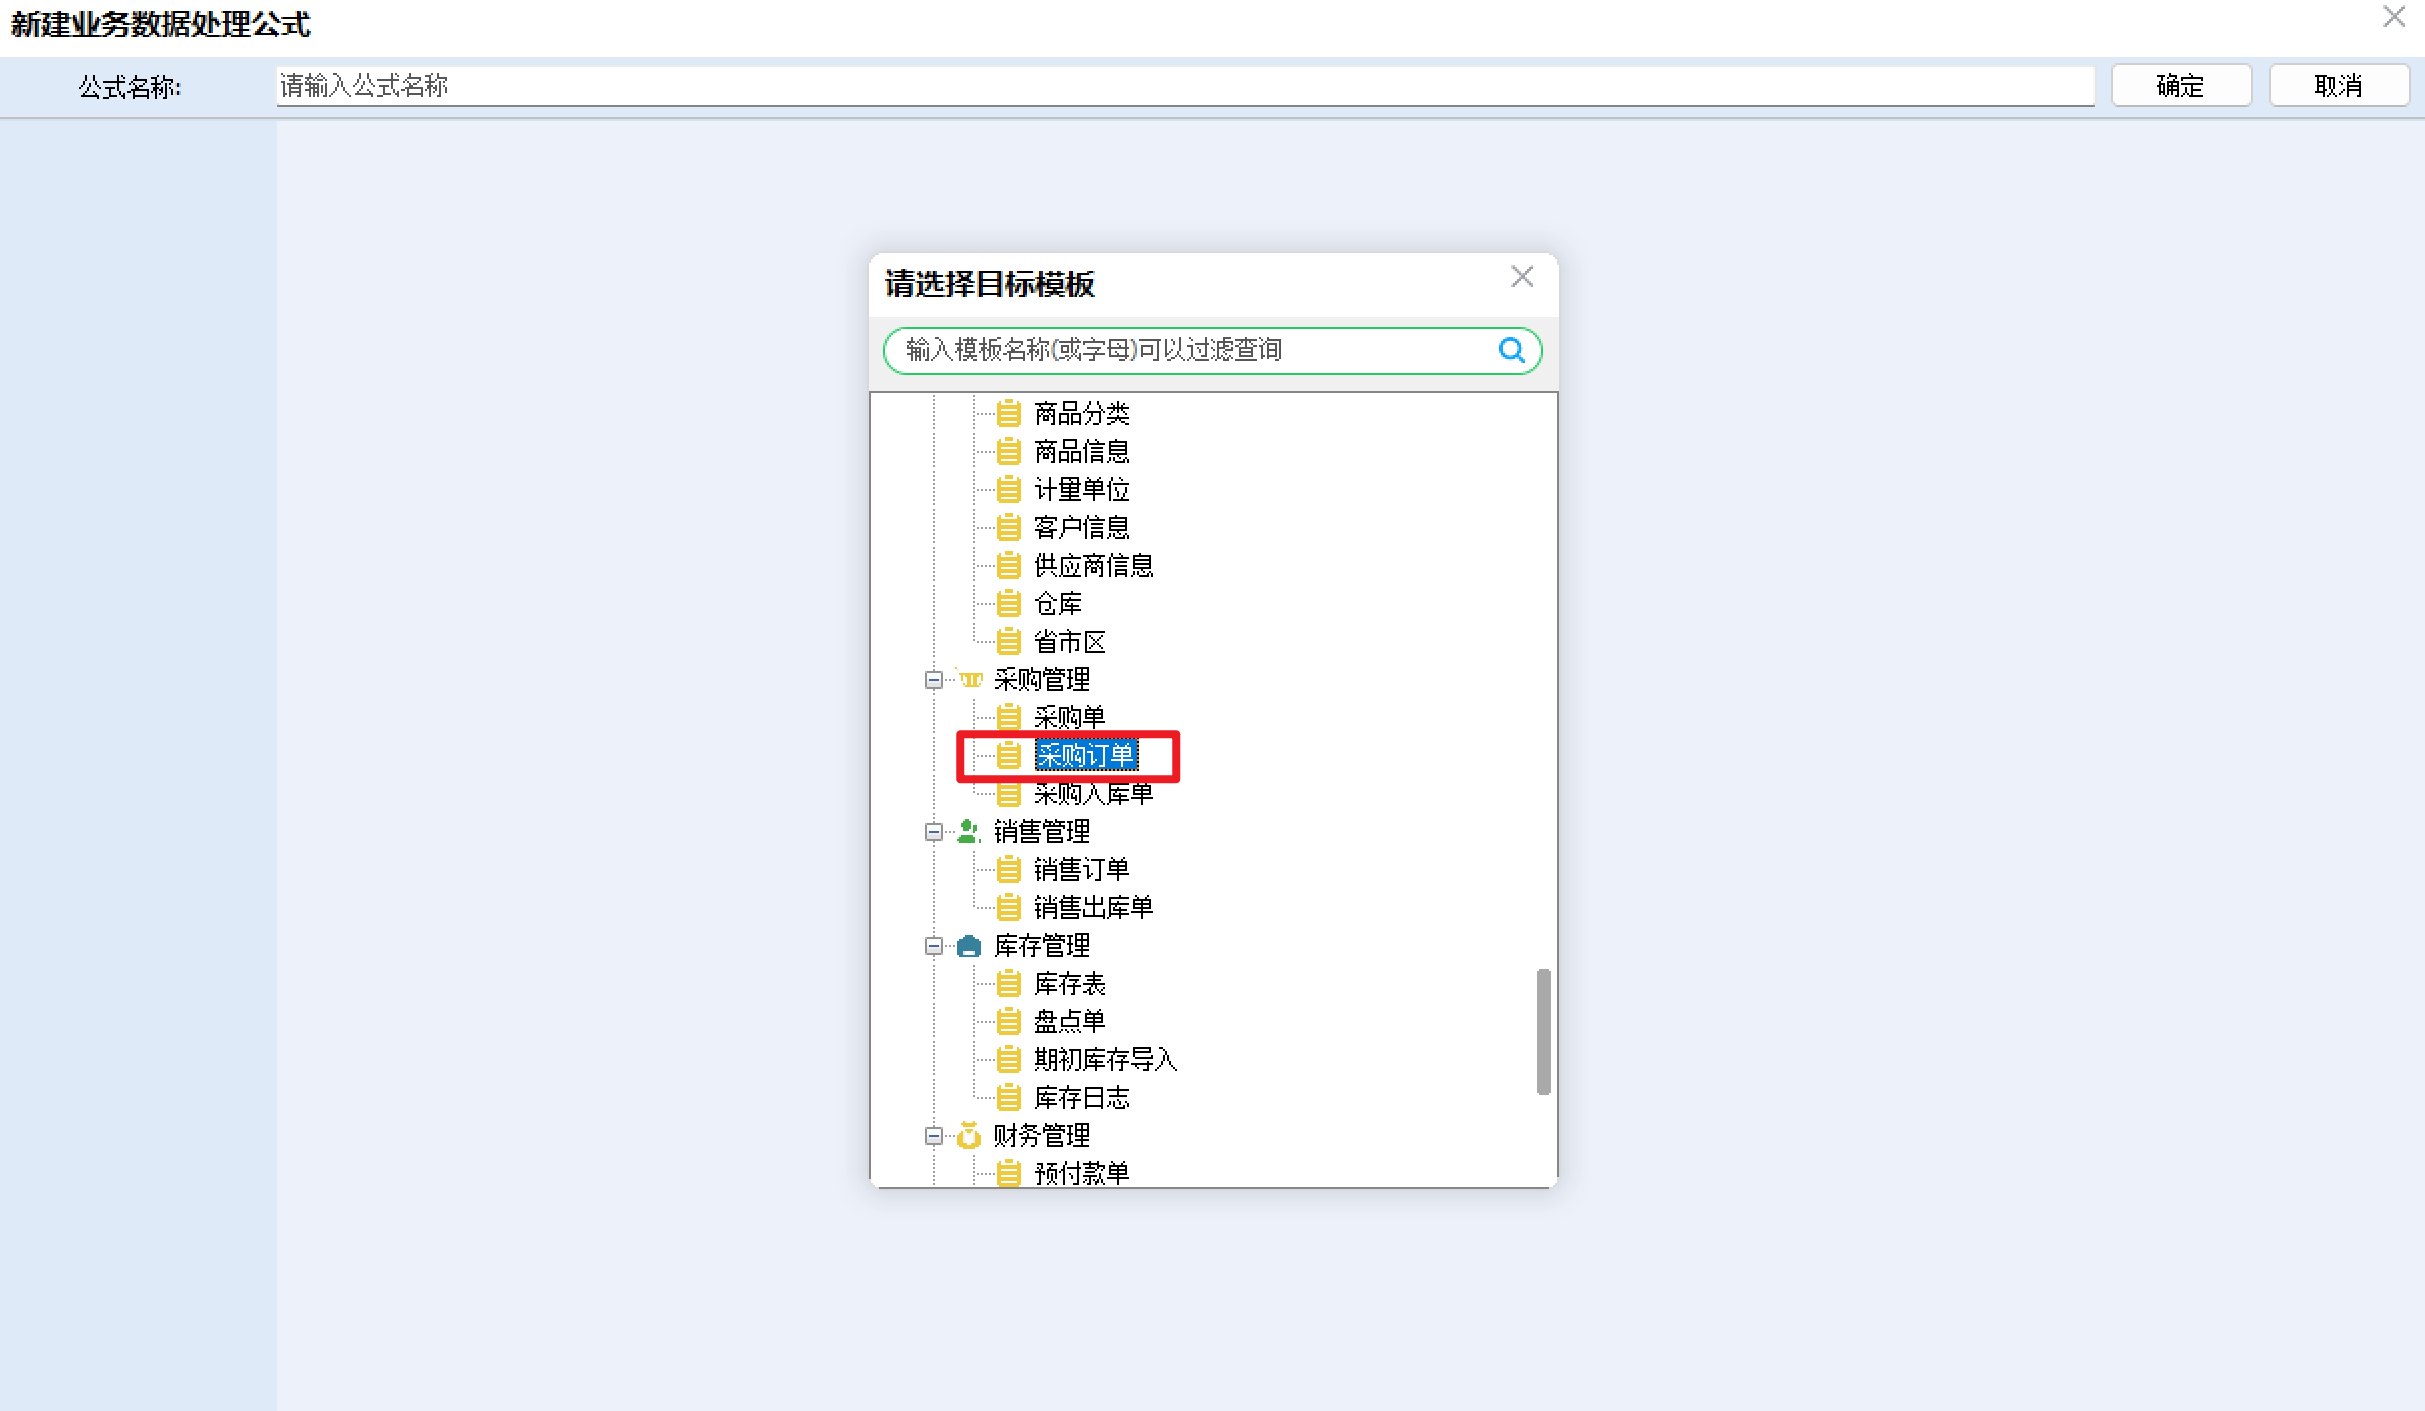Screen dimensions: 2425x1411
Task: Collapse the 采购管理 tree node
Action: (933, 680)
